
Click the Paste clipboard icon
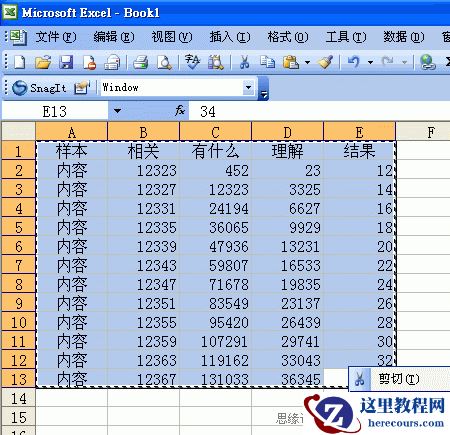coord(291,62)
